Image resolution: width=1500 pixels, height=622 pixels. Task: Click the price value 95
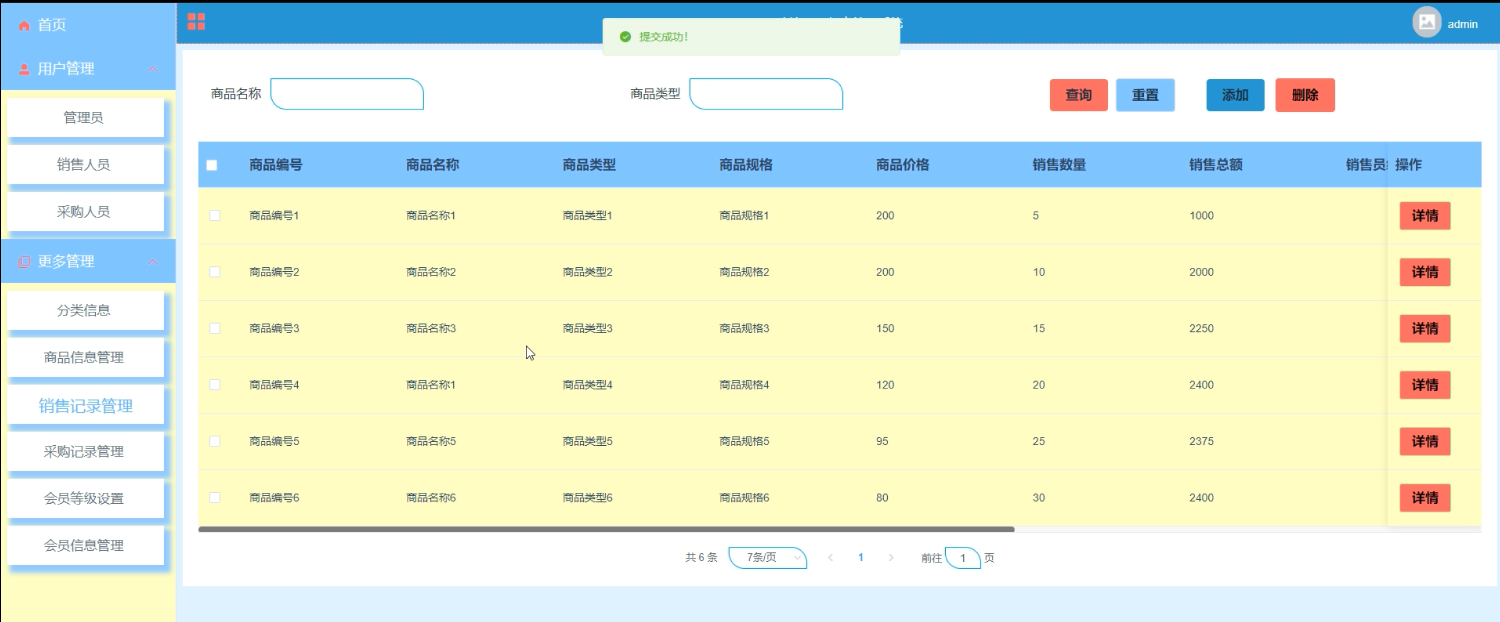coord(882,441)
